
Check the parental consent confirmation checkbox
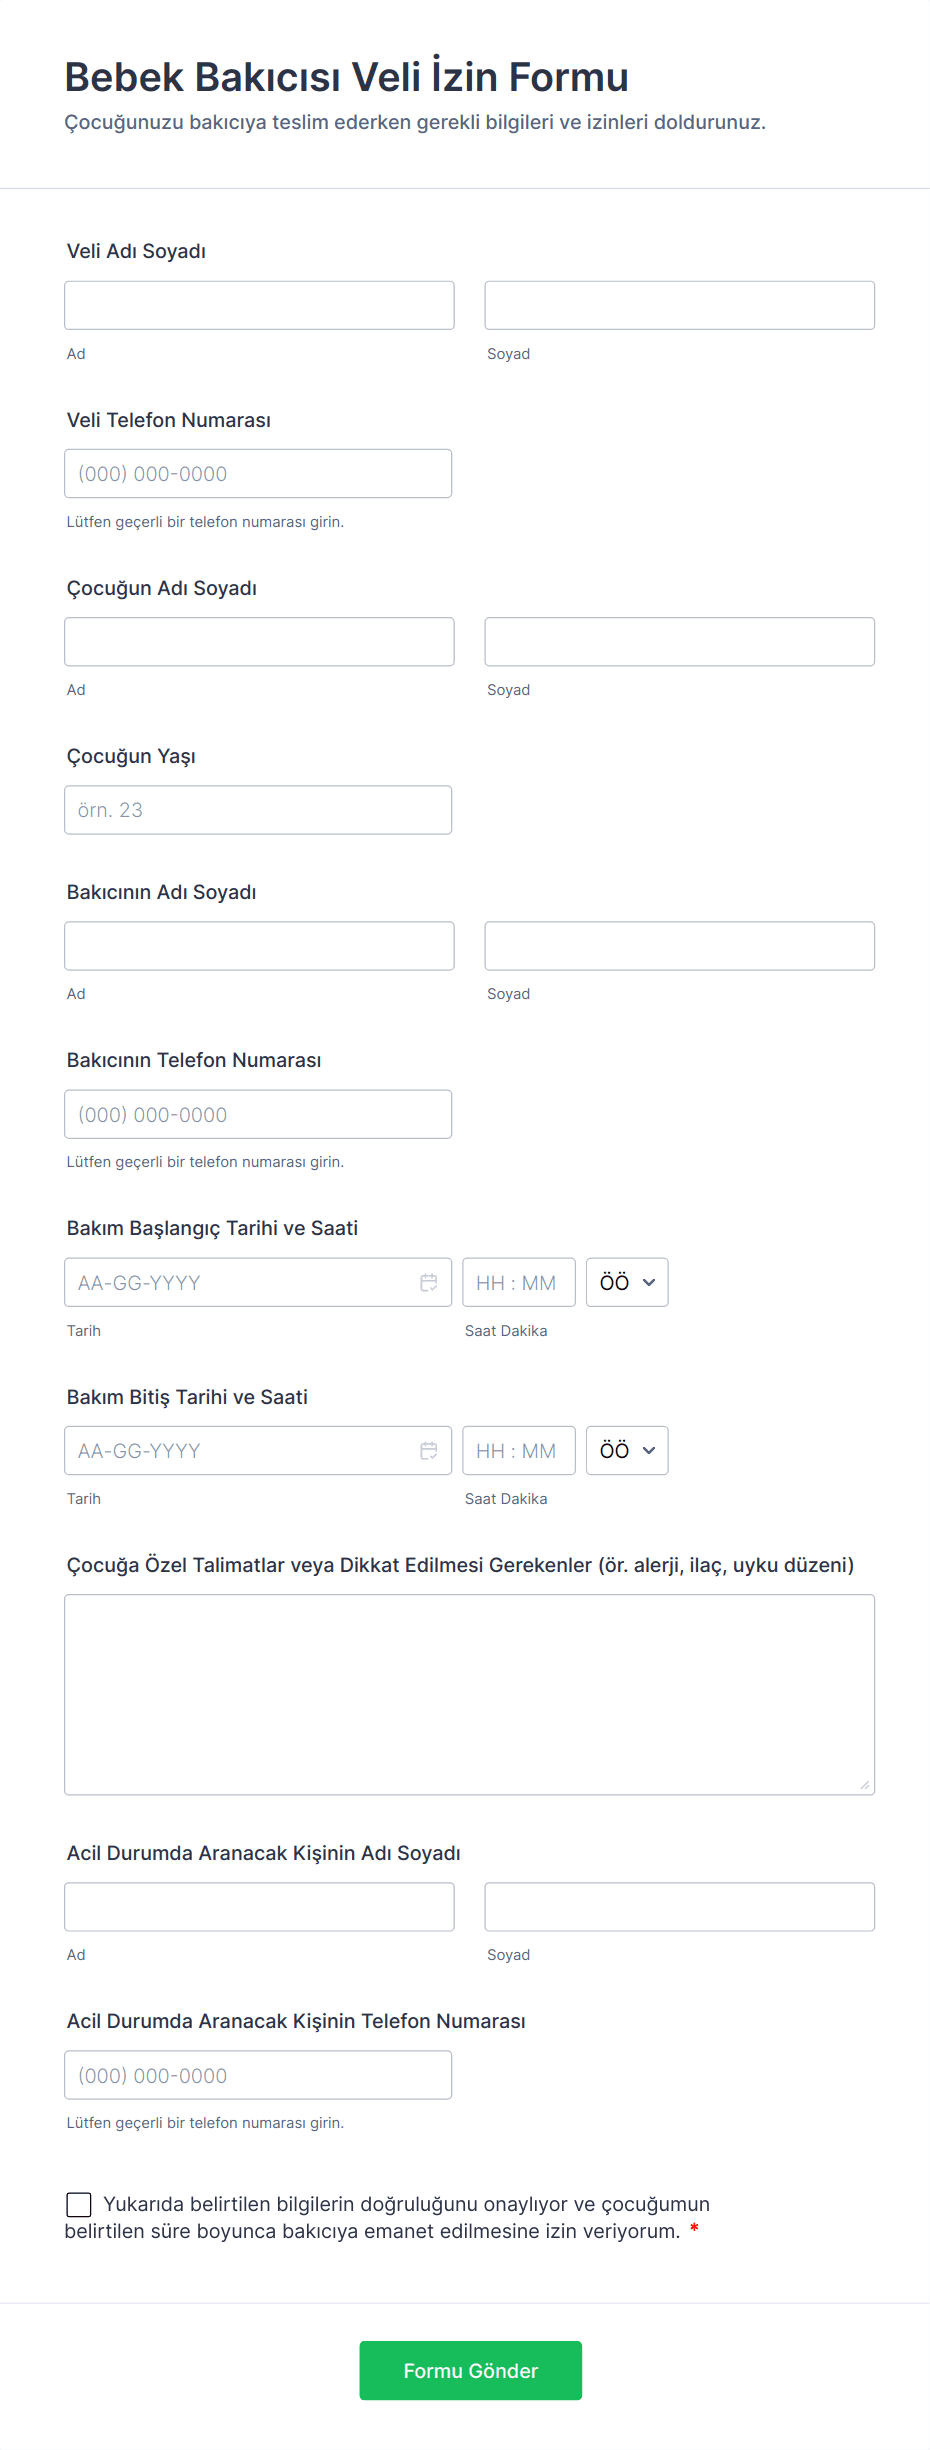79,2204
